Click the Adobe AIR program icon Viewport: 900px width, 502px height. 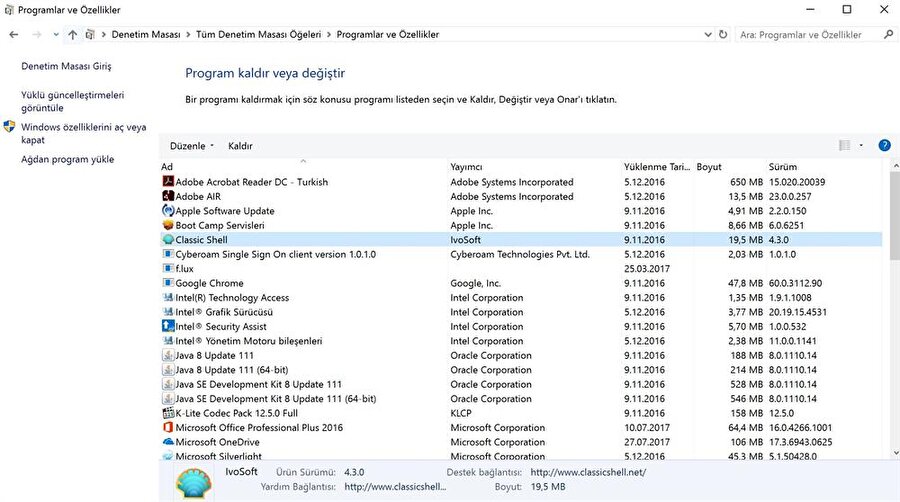tap(168, 196)
